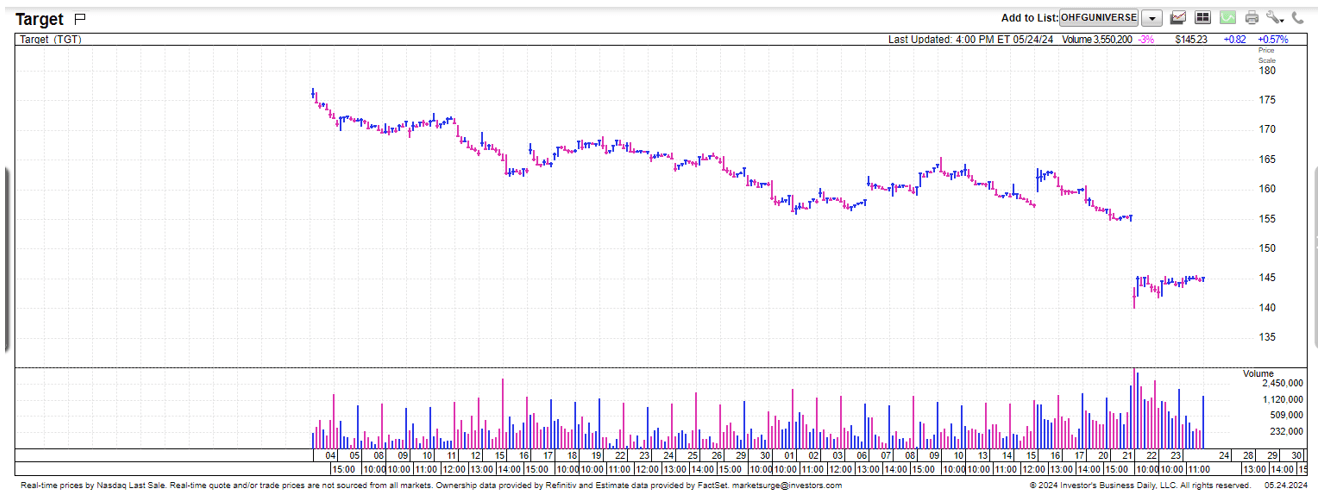Click the $145.23 price value

[x=1191, y=39]
